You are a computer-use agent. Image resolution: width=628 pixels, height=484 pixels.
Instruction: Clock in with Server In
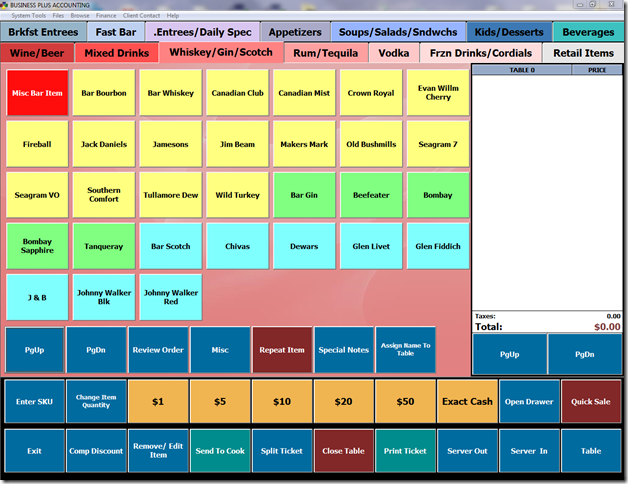[x=529, y=451]
